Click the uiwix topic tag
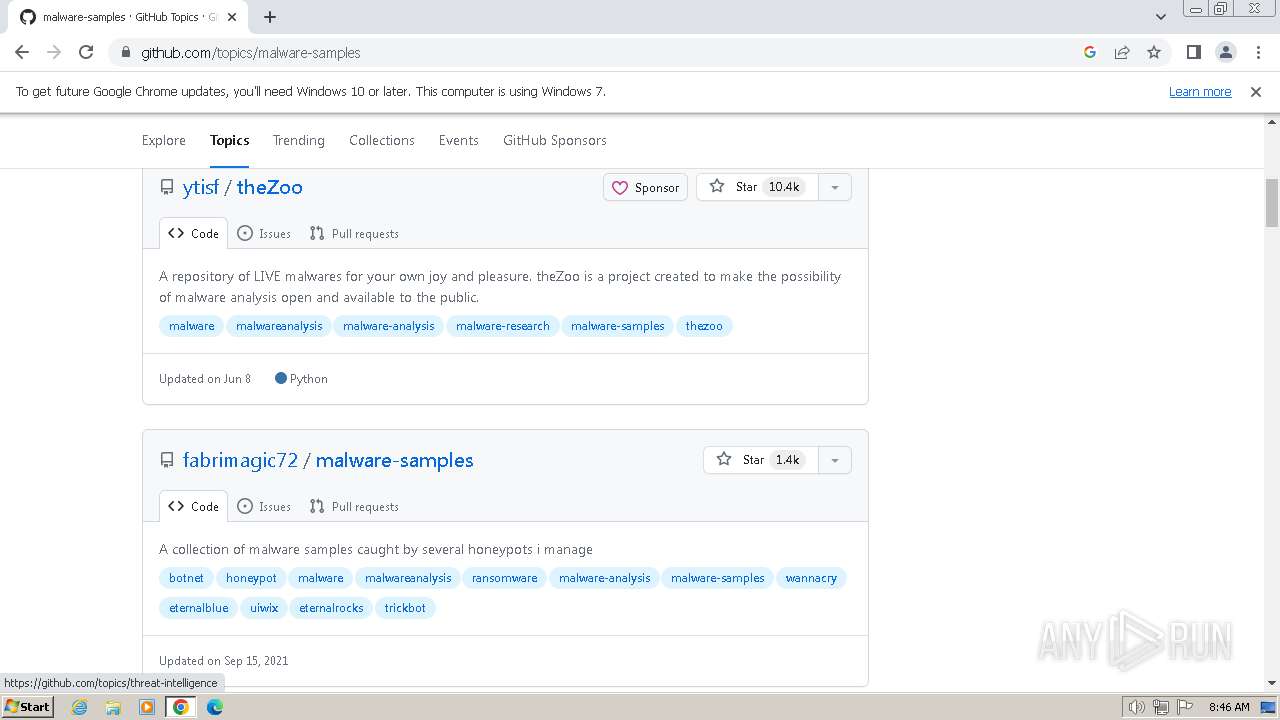 (264, 608)
